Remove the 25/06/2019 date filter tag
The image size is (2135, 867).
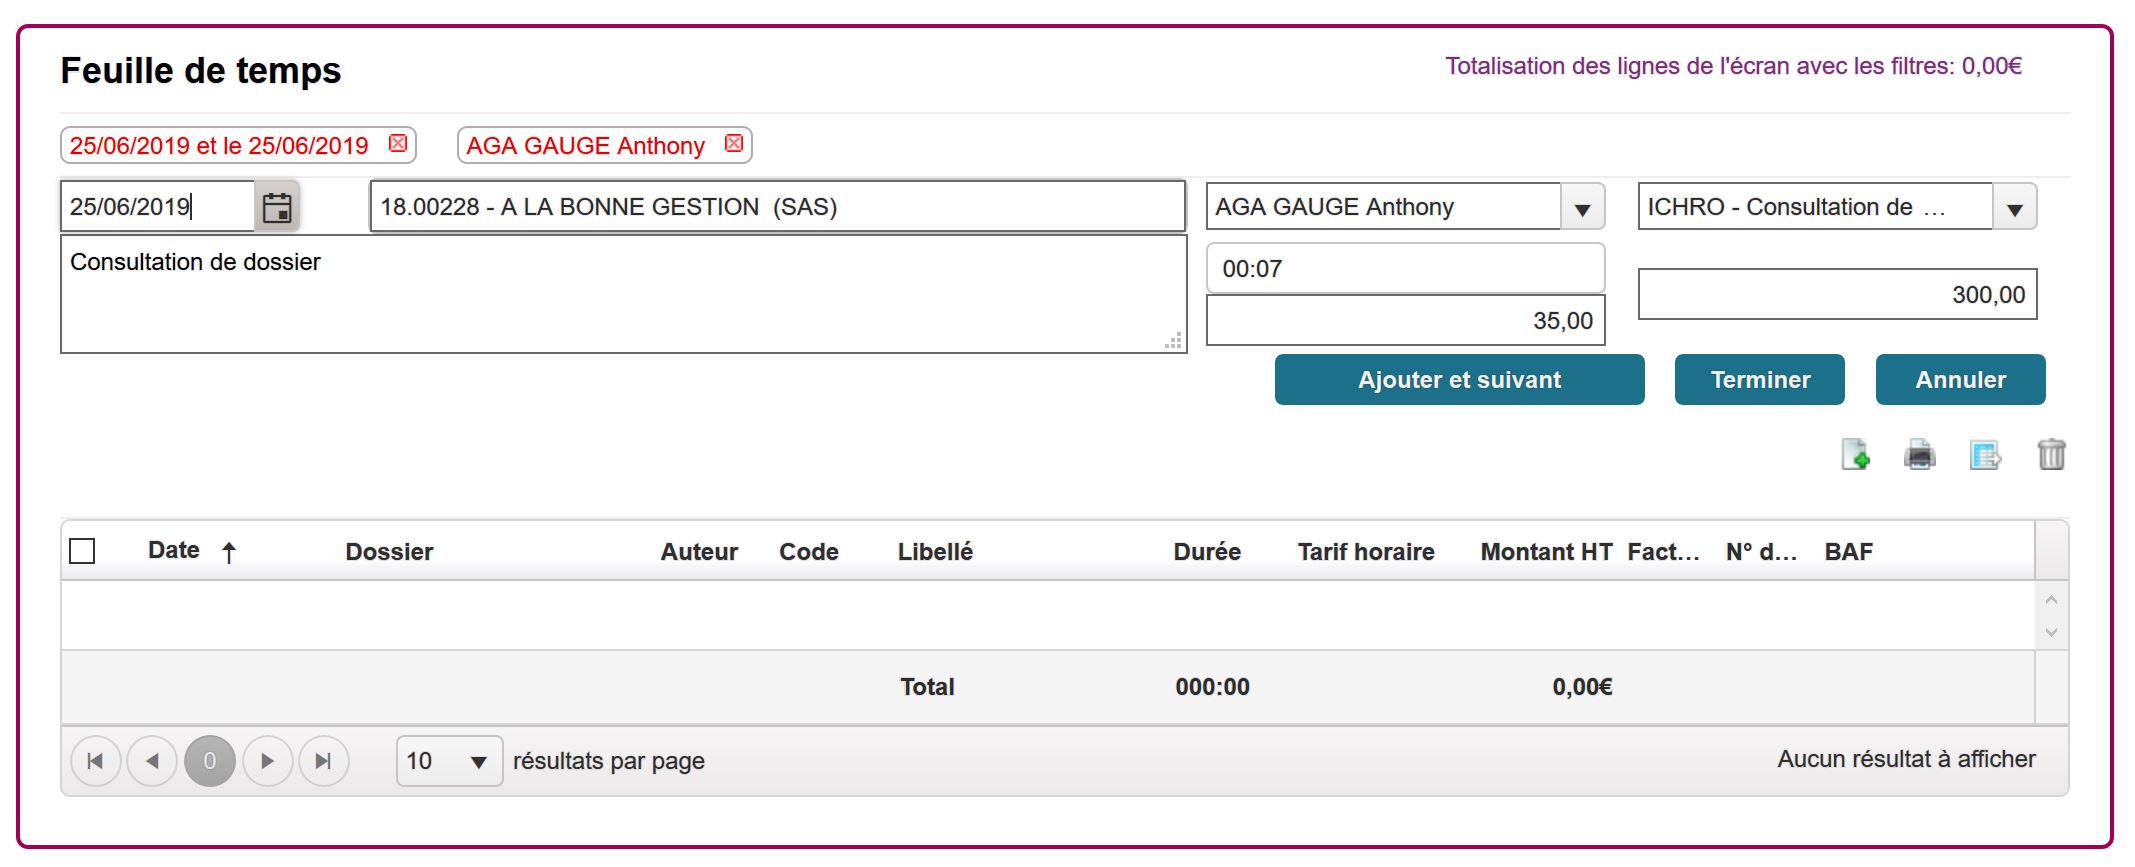point(398,143)
